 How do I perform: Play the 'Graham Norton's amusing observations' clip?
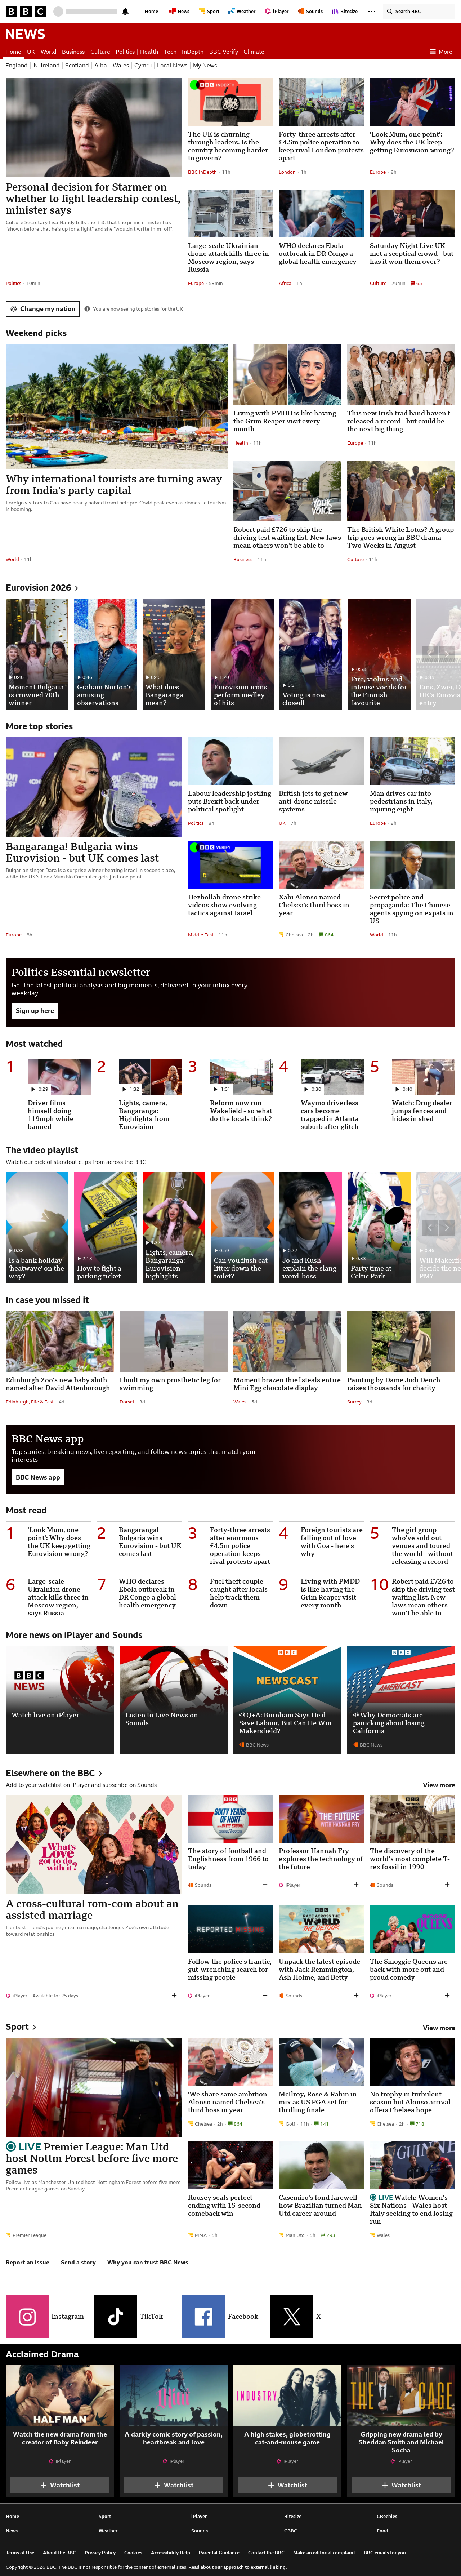pyautogui.click(x=105, y=654)
